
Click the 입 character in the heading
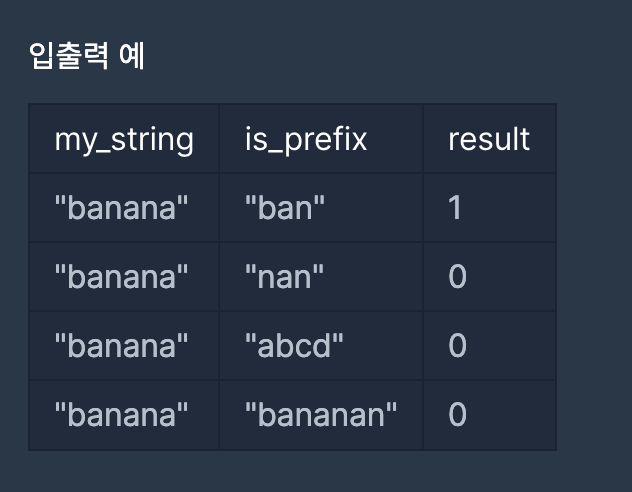pyautogui.click(x=41, y=56)
